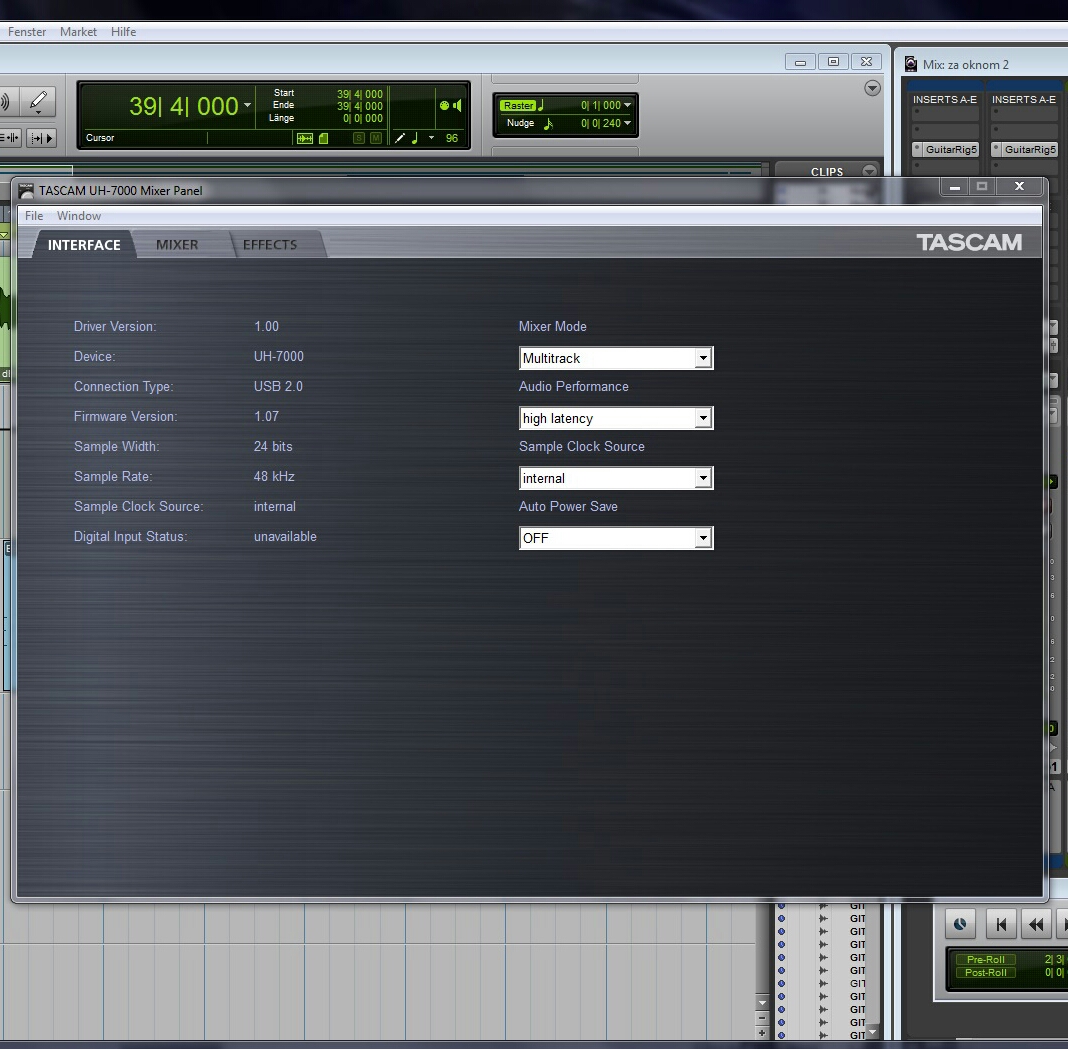The height and width of the screenshot is (1049, 1068).
Task: Click the main counter 39|4|000 display
Action: point(184,106)
